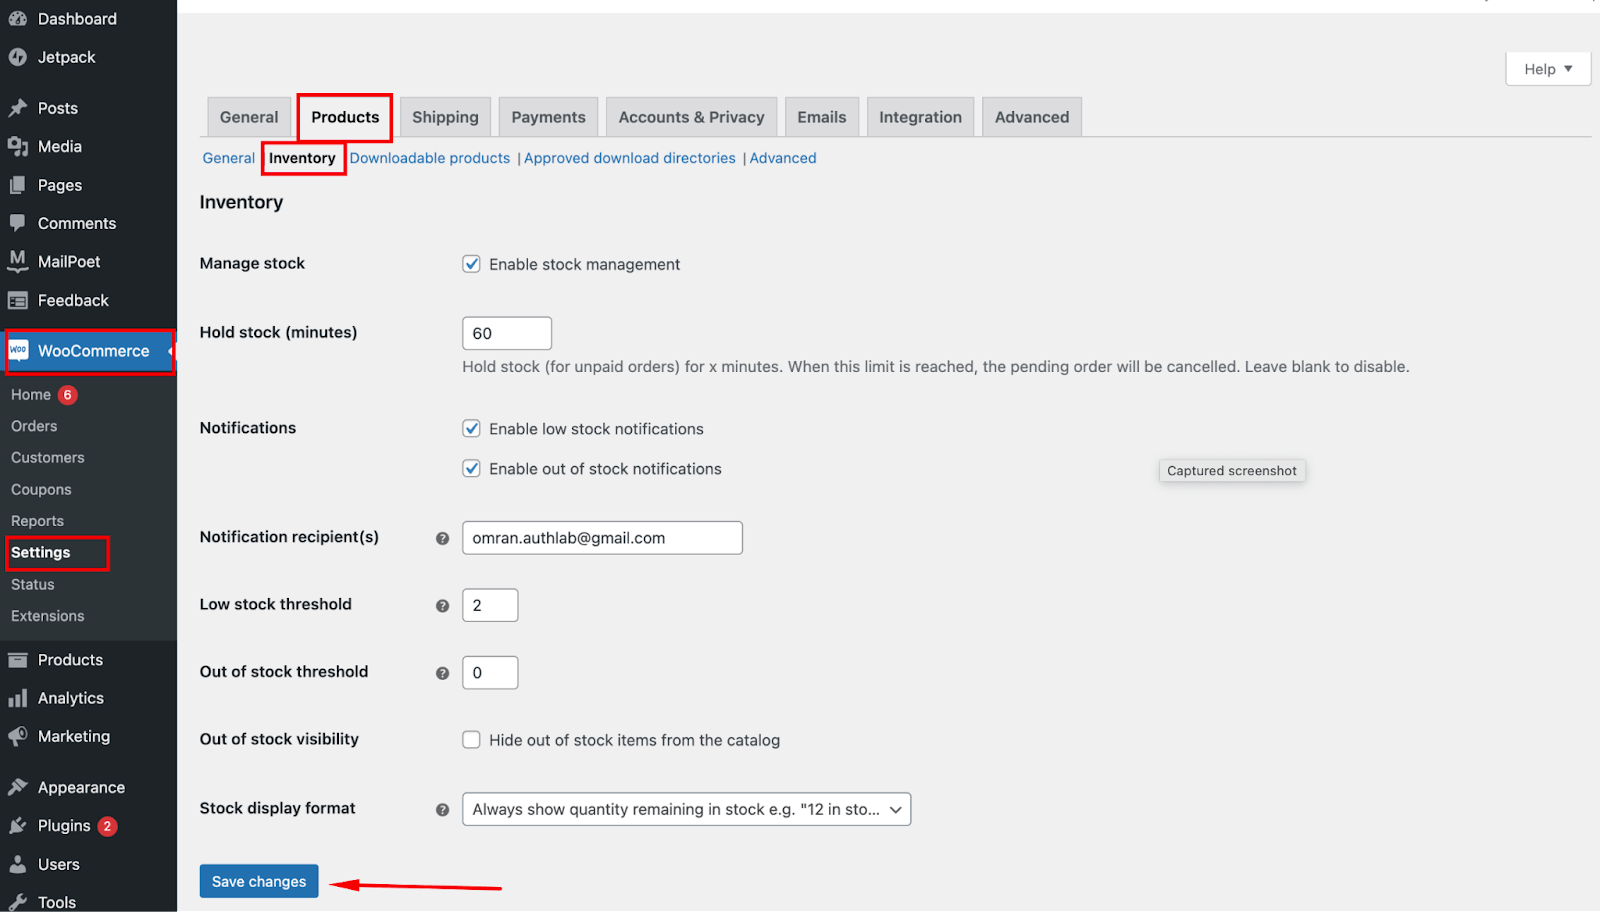Enable hiding out of stock items from catalog
Screen dimensions: 1600x912
pyautogui.click(x=471, y=740)
